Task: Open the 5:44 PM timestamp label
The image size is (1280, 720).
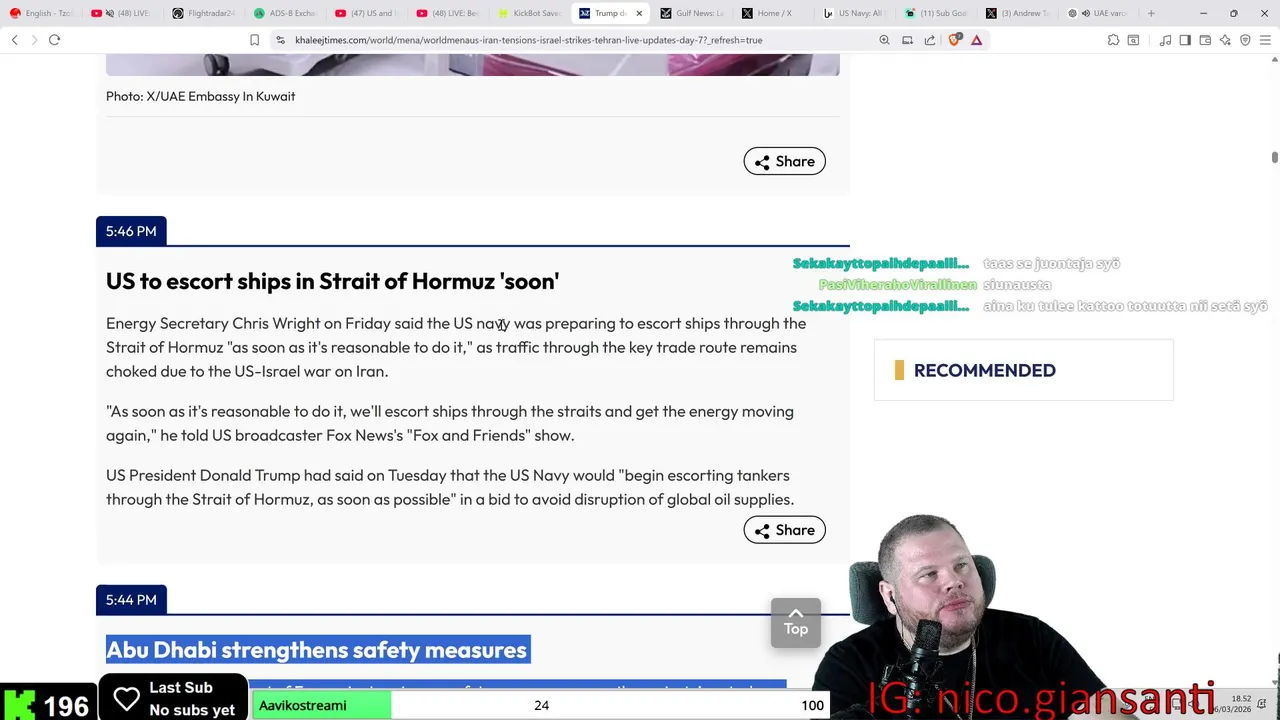Action: [131, 600]
